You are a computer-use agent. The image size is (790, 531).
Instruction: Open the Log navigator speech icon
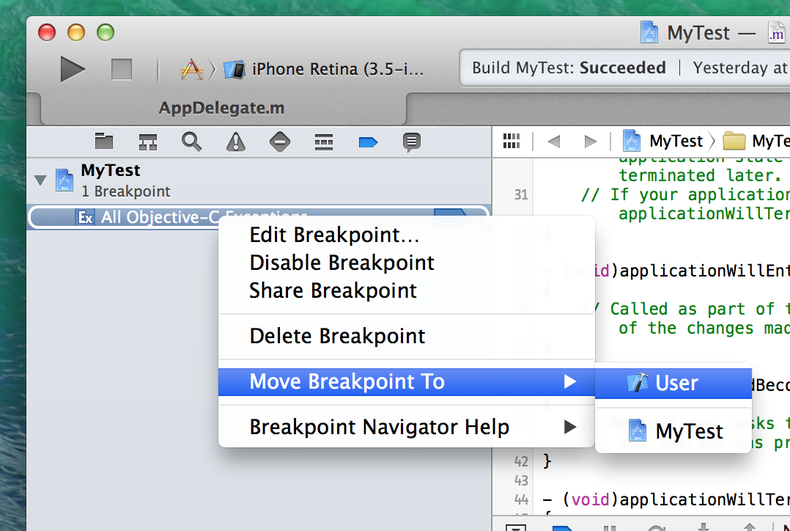(x=412, y=142)
